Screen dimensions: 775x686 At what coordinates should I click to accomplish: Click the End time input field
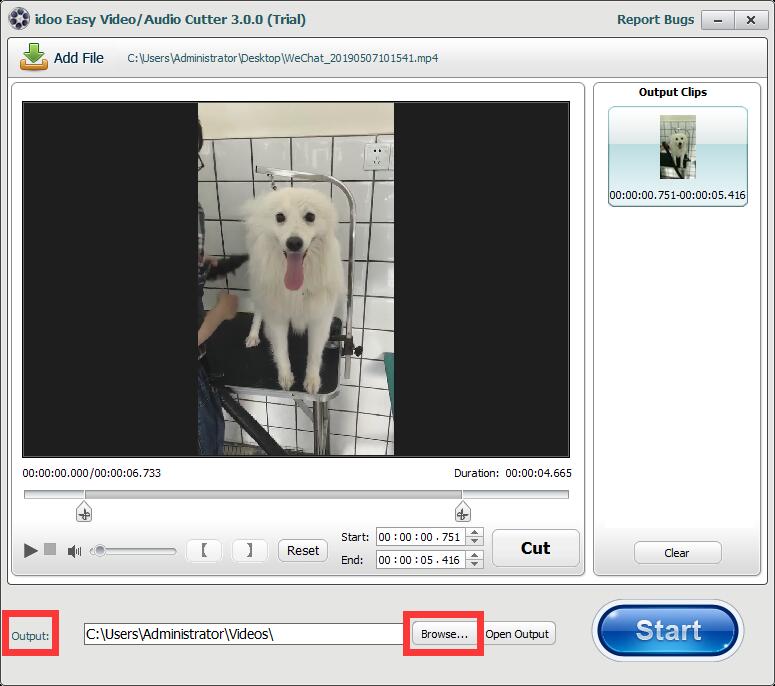[420, 559]
